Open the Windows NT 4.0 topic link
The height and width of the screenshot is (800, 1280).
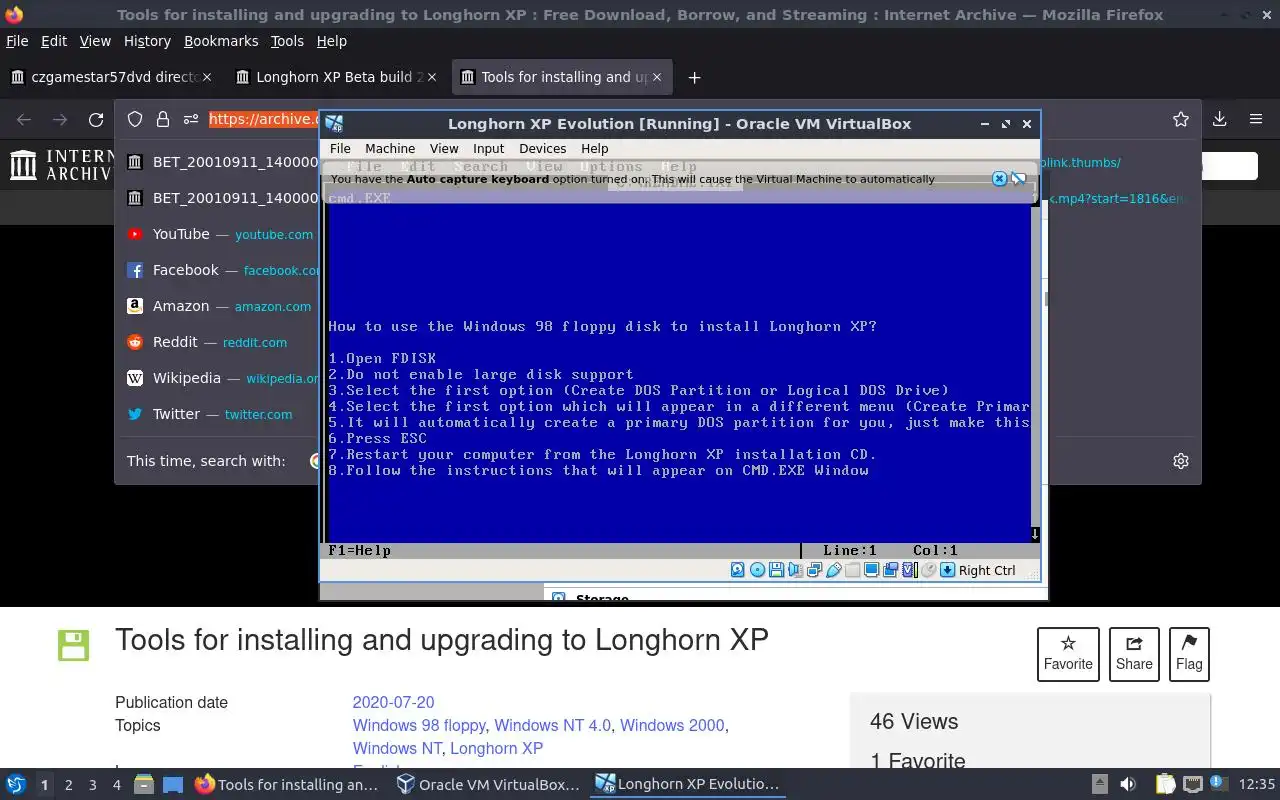[x=552, y=725]
